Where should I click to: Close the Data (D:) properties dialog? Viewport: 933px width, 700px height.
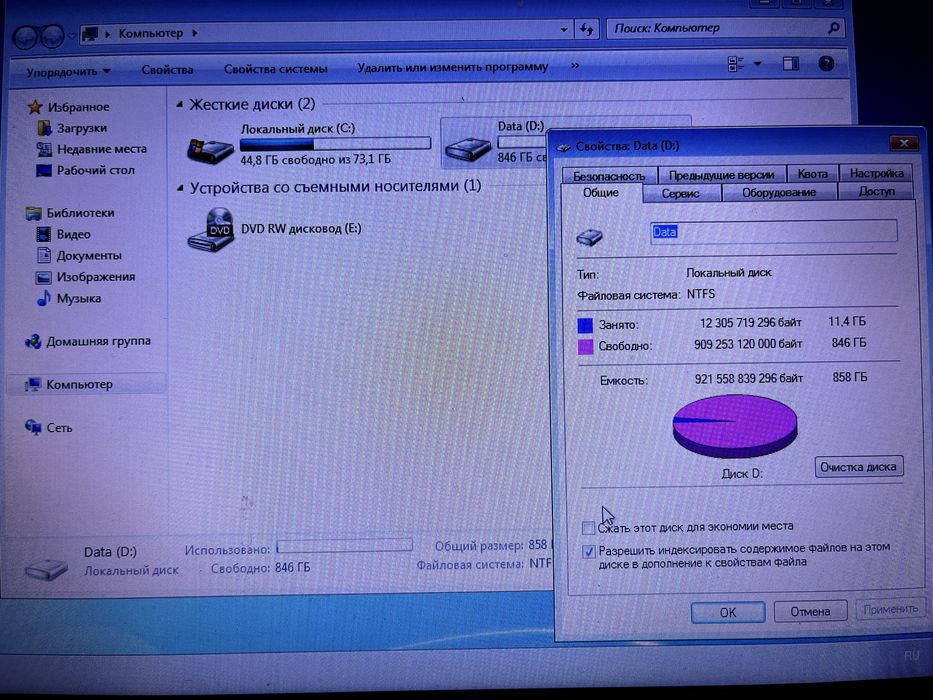(x=903, y=143)
